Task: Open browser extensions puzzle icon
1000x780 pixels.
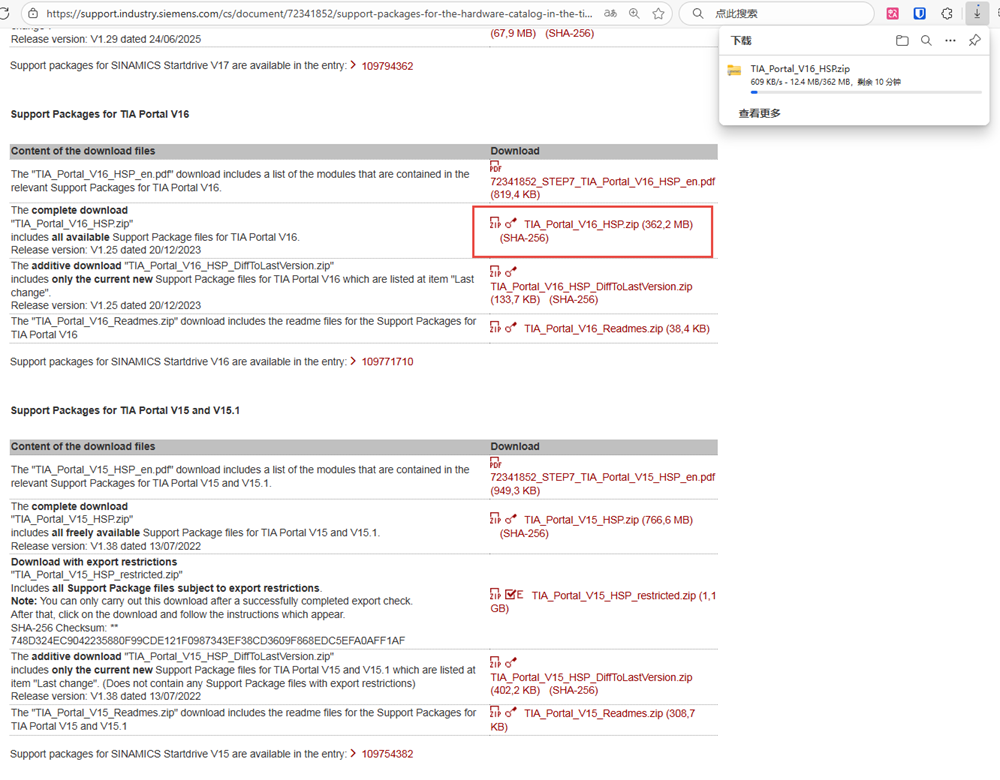Action: 947,13
